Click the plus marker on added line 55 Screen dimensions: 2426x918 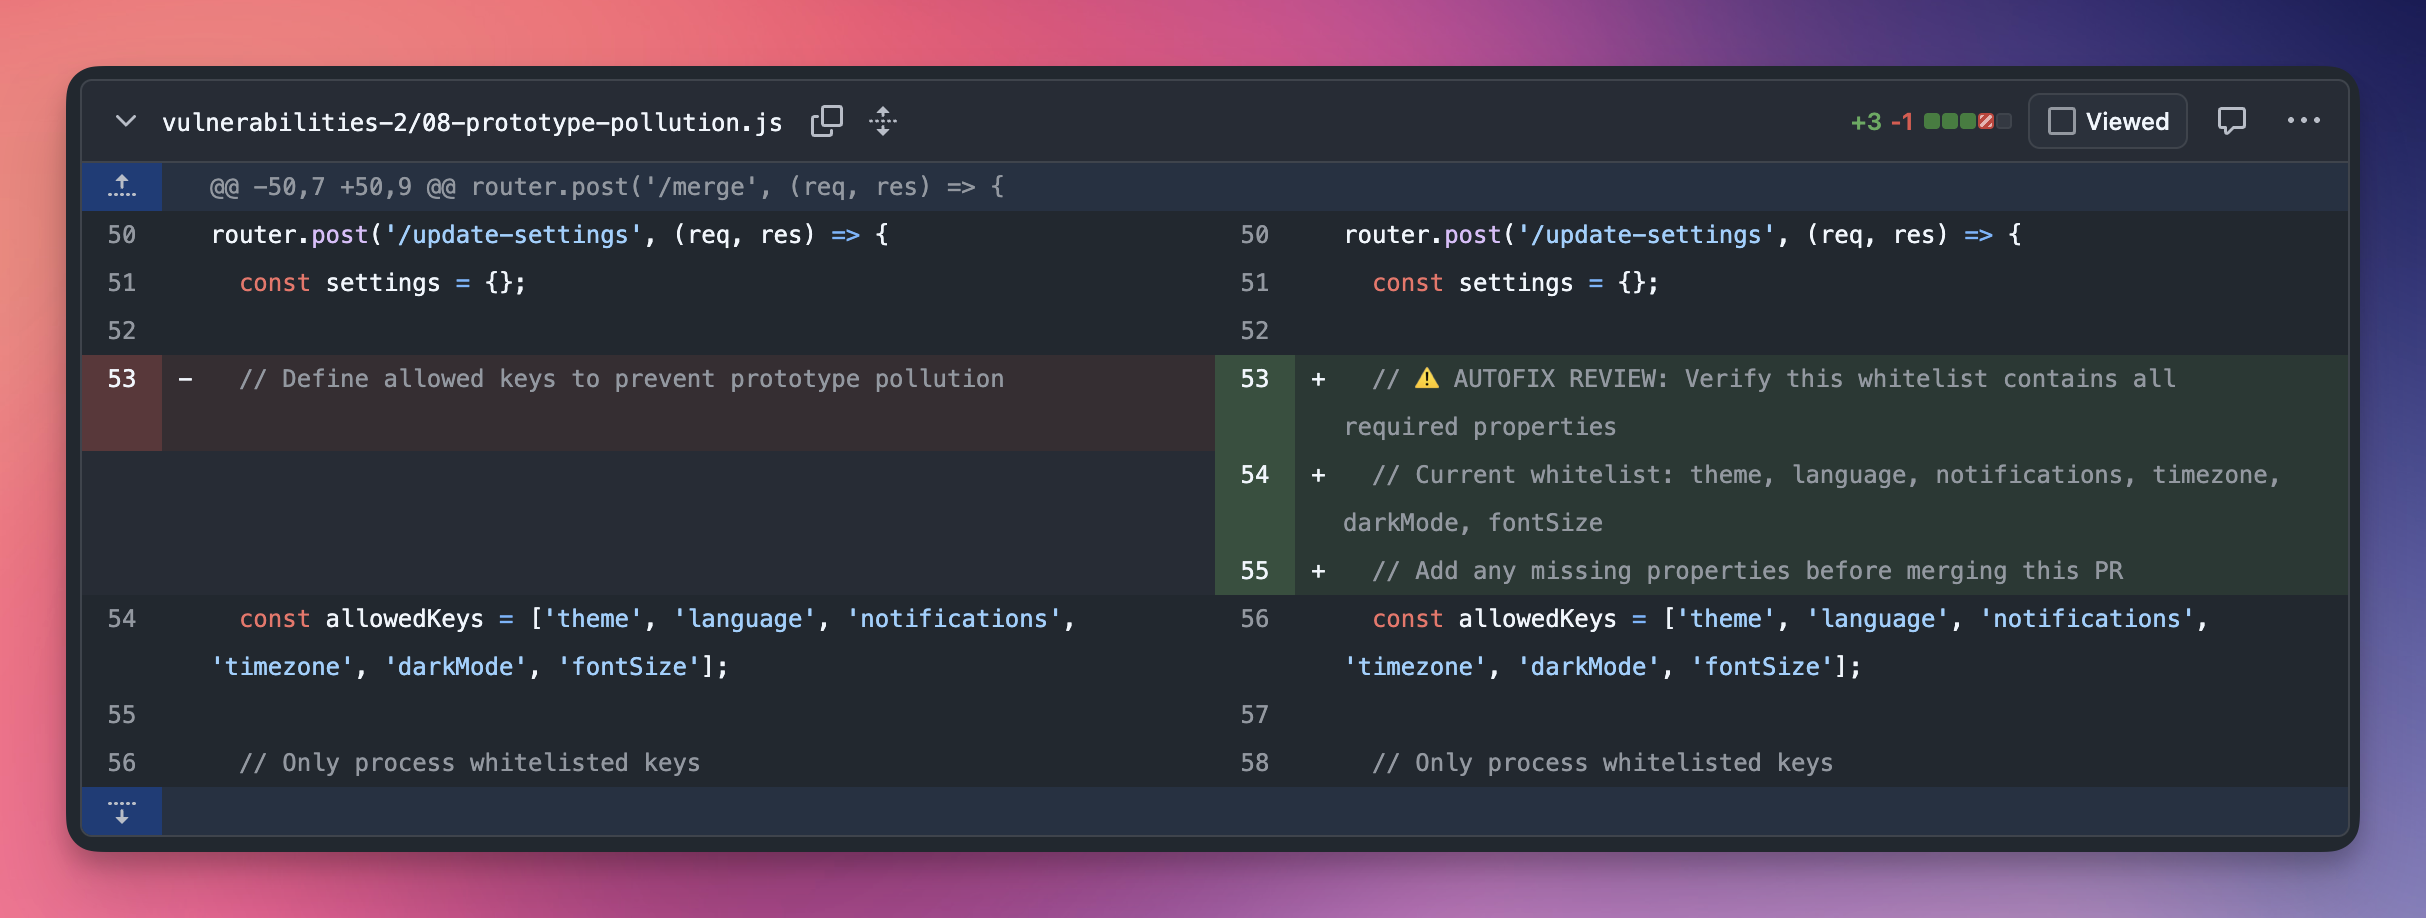point(1319,570)
